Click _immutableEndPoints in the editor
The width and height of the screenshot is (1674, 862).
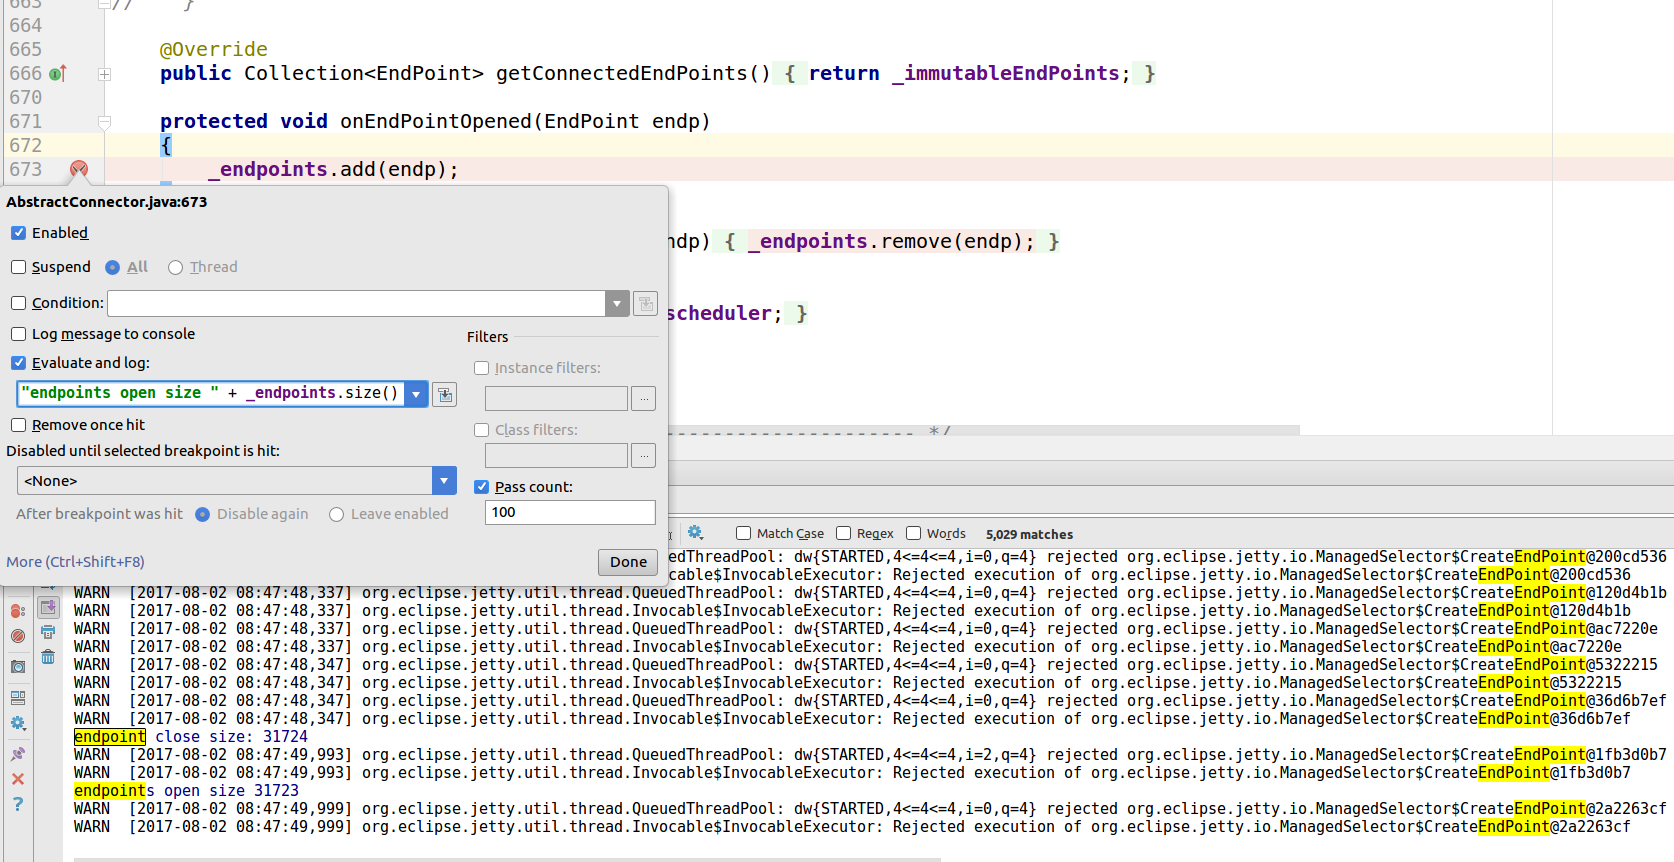[1005, 73]
